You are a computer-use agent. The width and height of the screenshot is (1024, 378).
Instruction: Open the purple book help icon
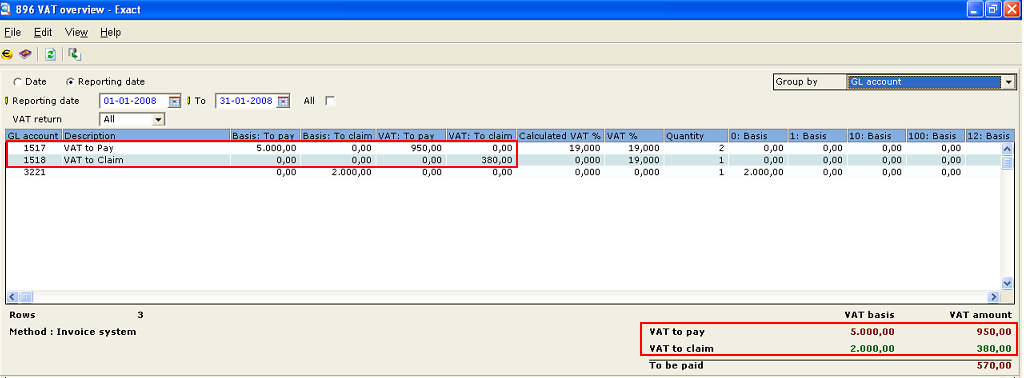(x=25, y=54)
